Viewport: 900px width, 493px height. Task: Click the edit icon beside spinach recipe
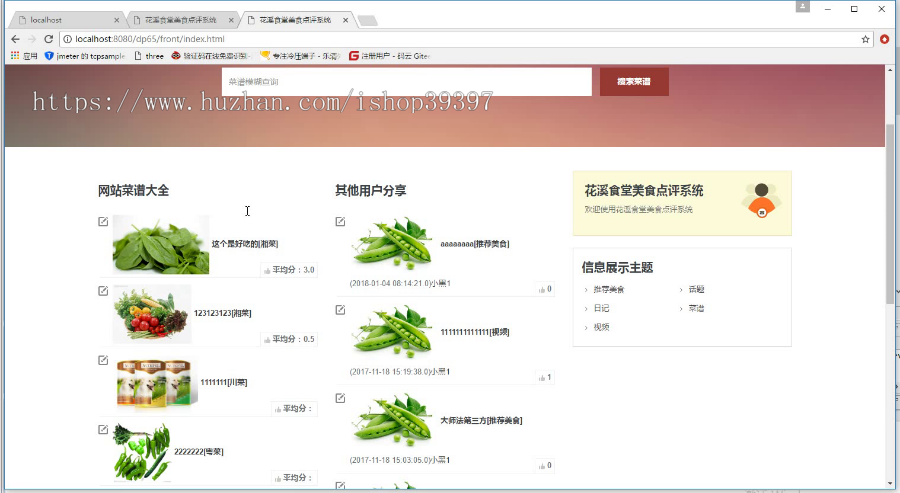click(103, 222)
